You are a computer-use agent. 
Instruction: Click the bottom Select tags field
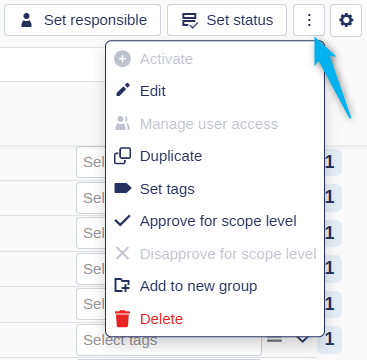(169, 340)
